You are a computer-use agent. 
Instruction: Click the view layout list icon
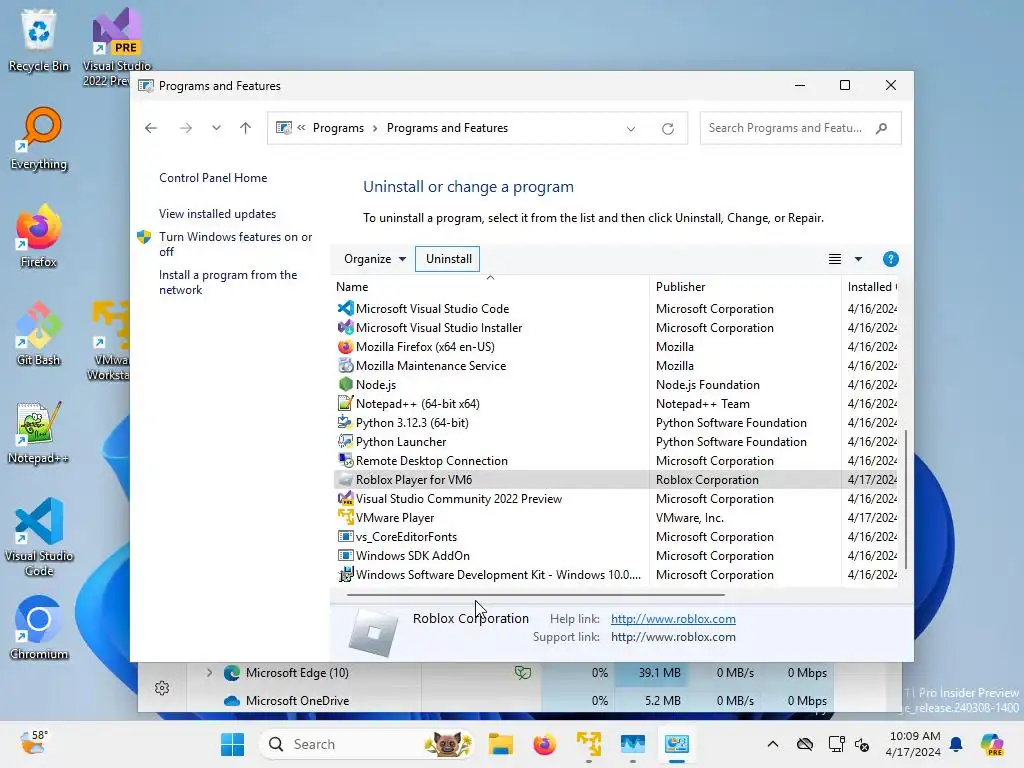tap(835, 259)
